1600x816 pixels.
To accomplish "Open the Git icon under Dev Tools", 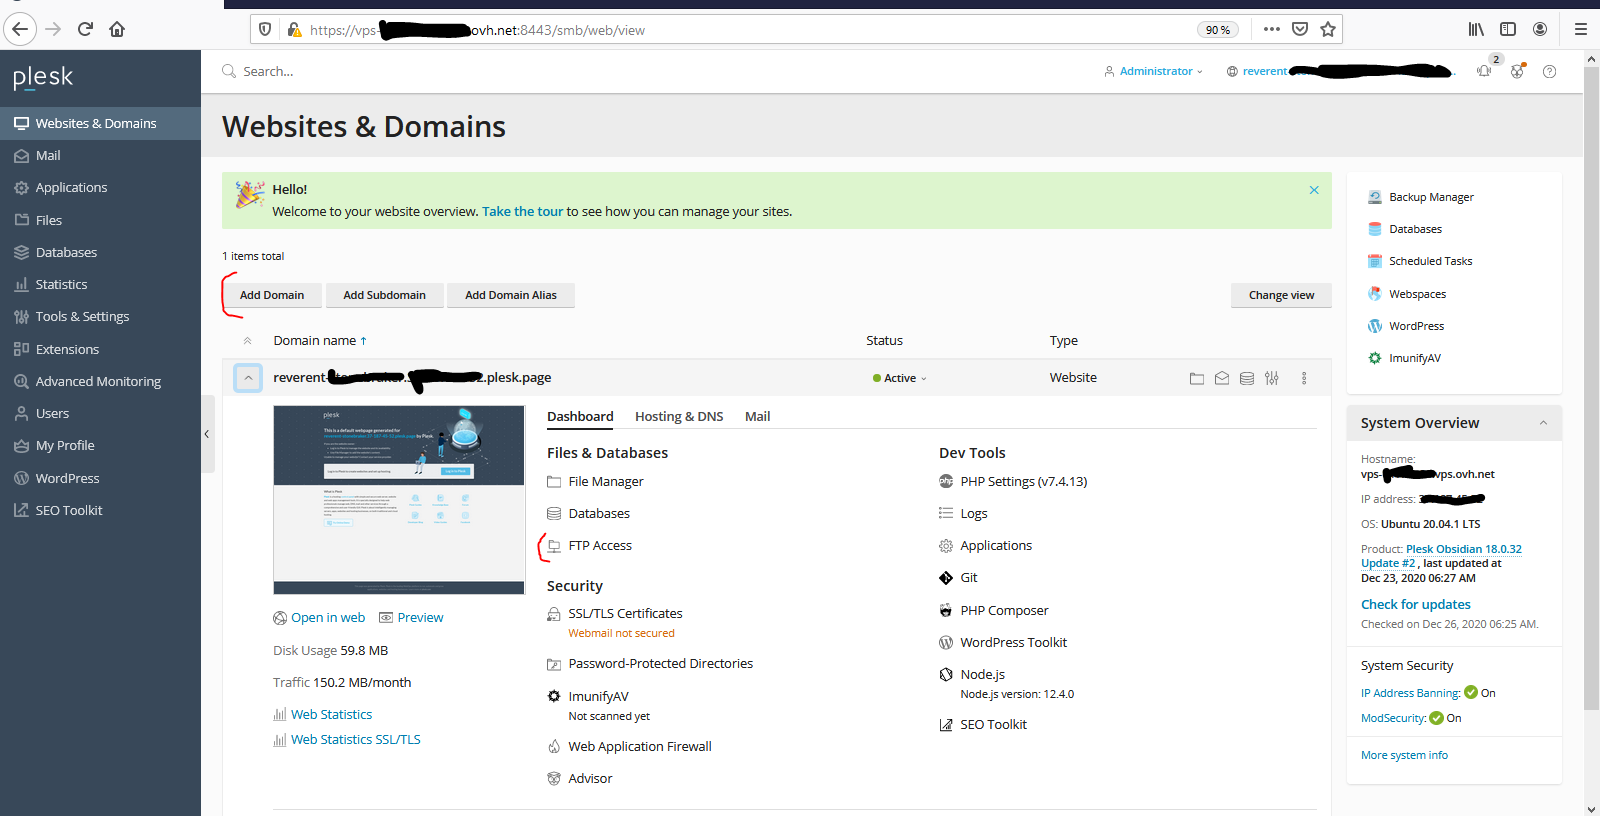I will (946, 578).
